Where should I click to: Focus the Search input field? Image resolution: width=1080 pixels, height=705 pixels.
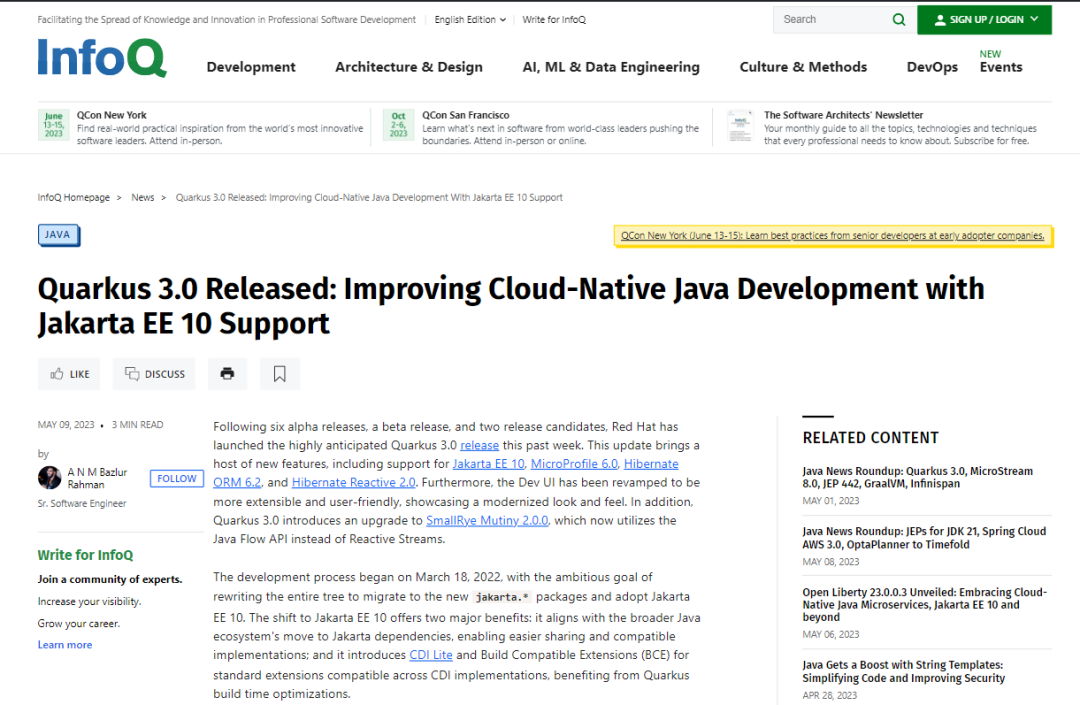(x=833, y=19)
